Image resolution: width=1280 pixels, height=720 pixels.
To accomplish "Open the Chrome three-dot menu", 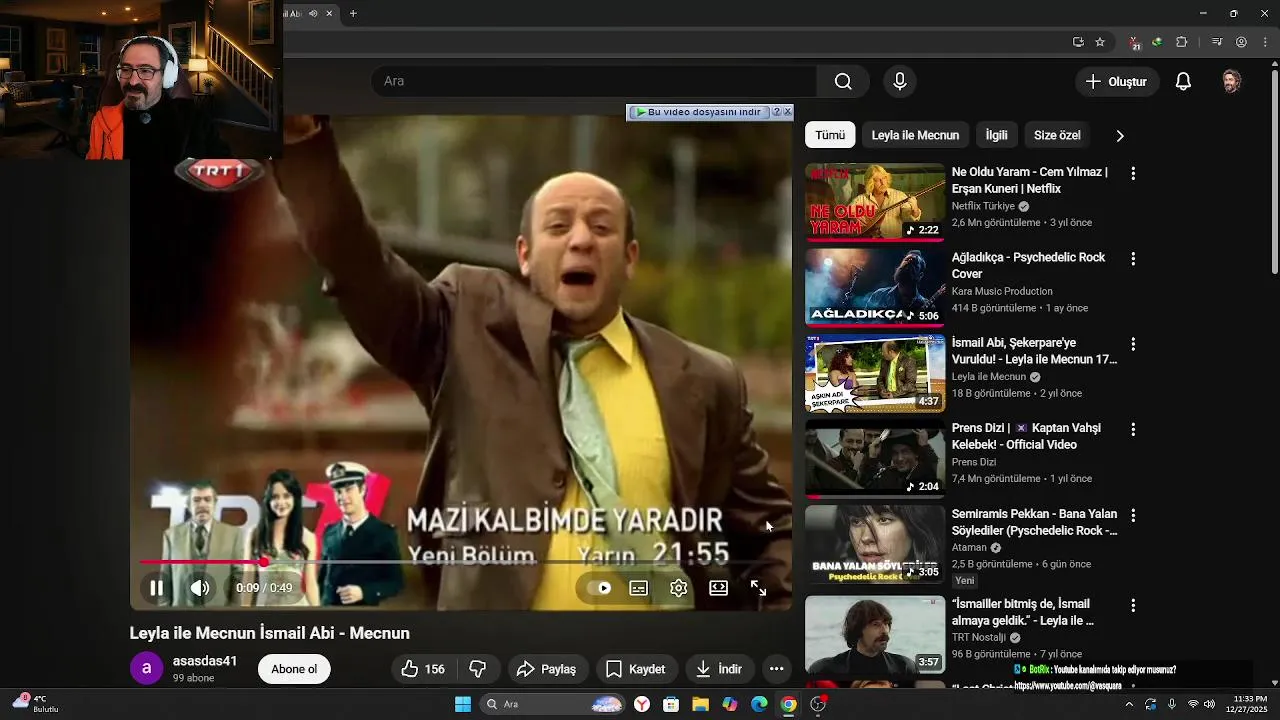I will (1265, 42).
